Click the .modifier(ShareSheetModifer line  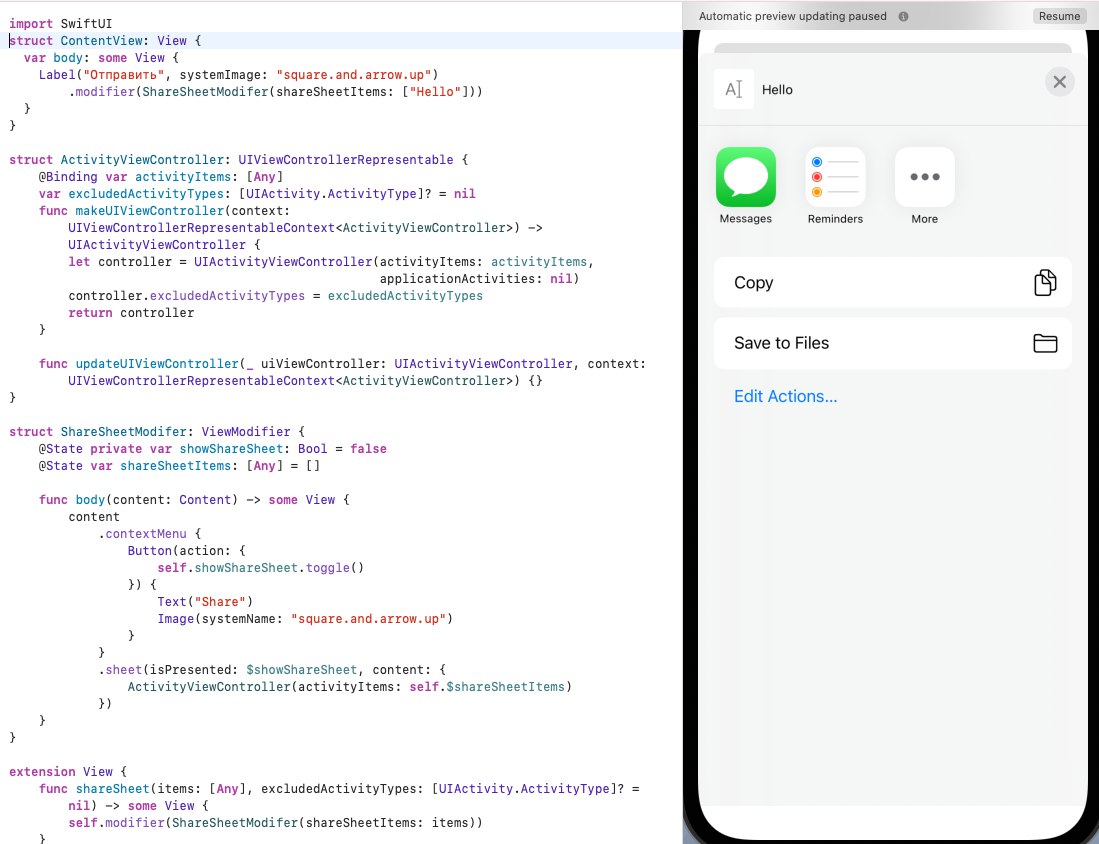(x=275, y=92)
